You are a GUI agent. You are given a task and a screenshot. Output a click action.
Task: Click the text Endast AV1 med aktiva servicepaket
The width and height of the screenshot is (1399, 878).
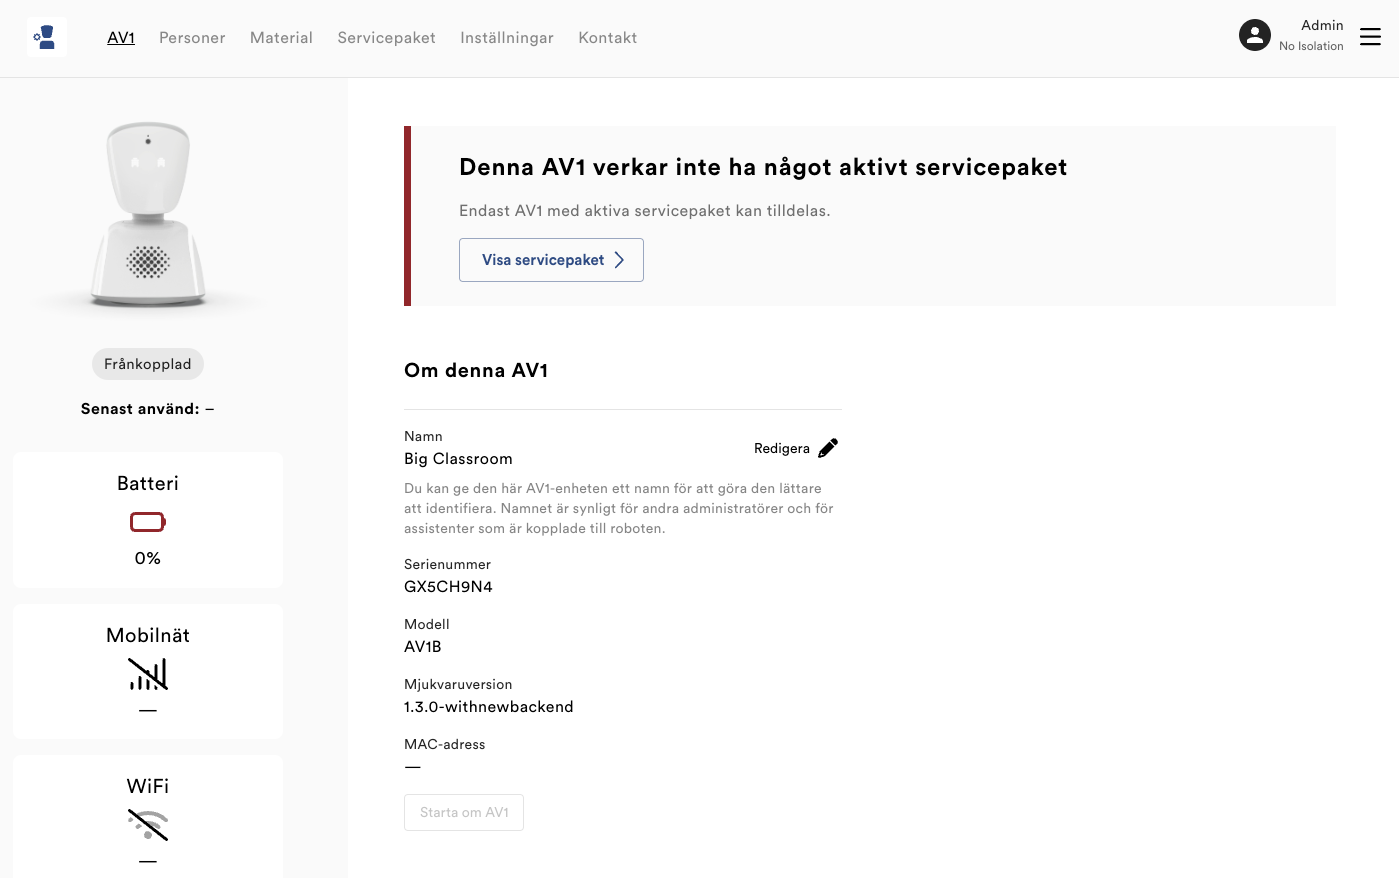coord(645,211)
